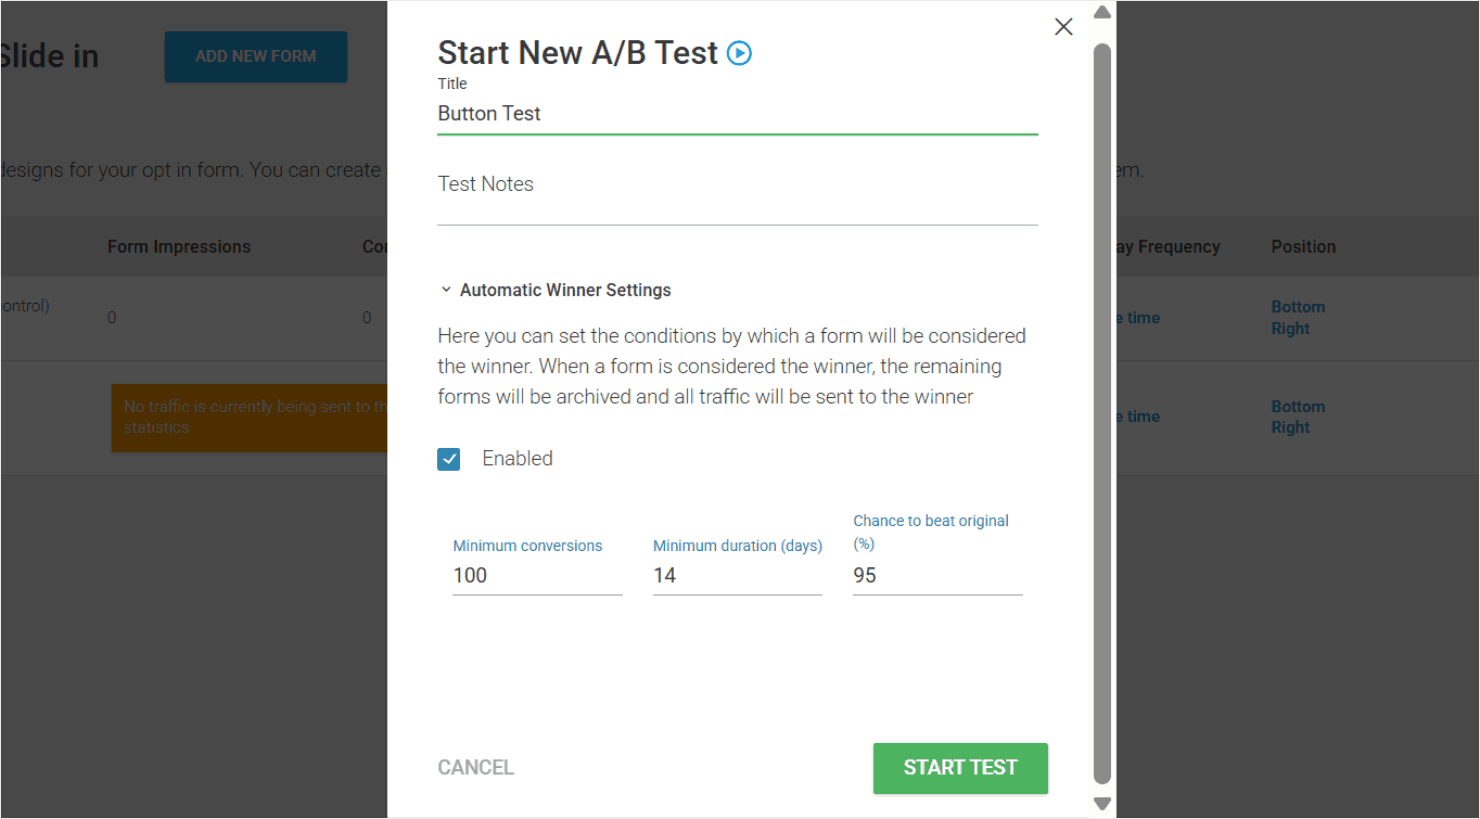This screenshot has width=1480, height=819.
Task: Click the ADD NEW FORM button
Action: point(255,57)
